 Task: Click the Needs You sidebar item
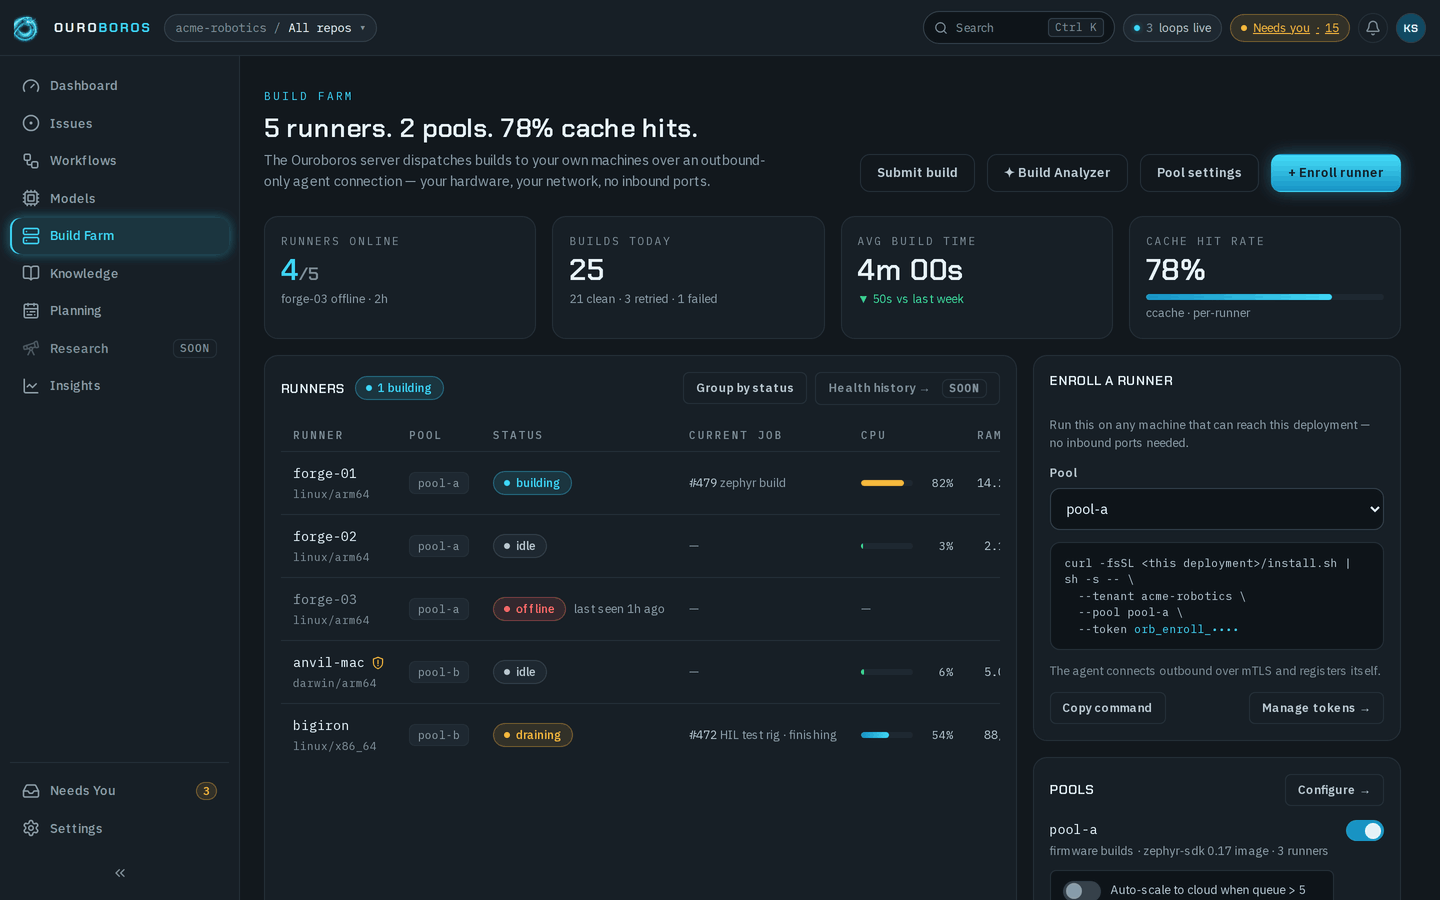[120, 791]
